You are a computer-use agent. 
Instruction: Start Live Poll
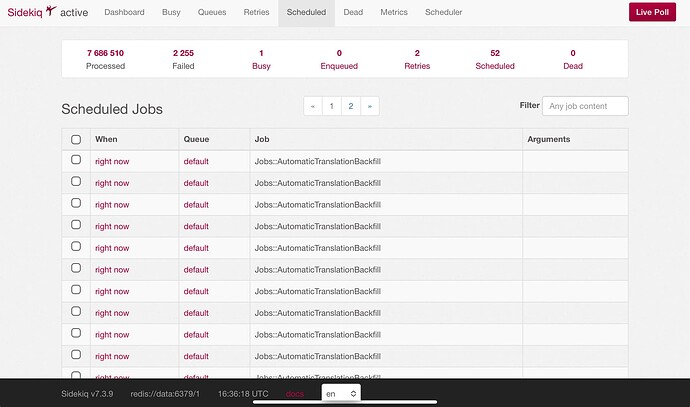click(652, 12)
